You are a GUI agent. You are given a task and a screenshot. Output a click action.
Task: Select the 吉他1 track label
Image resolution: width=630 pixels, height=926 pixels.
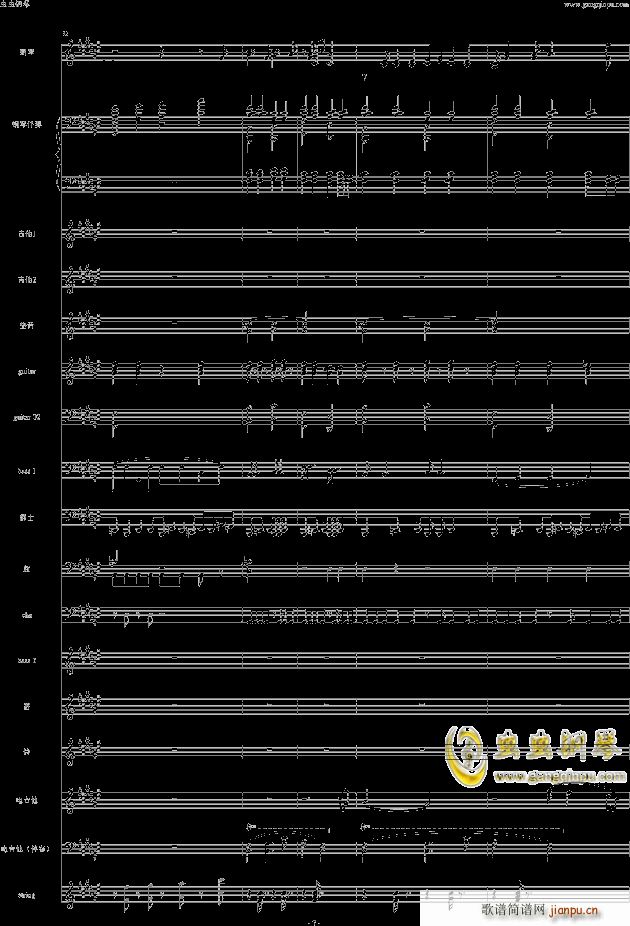(26, 234)
